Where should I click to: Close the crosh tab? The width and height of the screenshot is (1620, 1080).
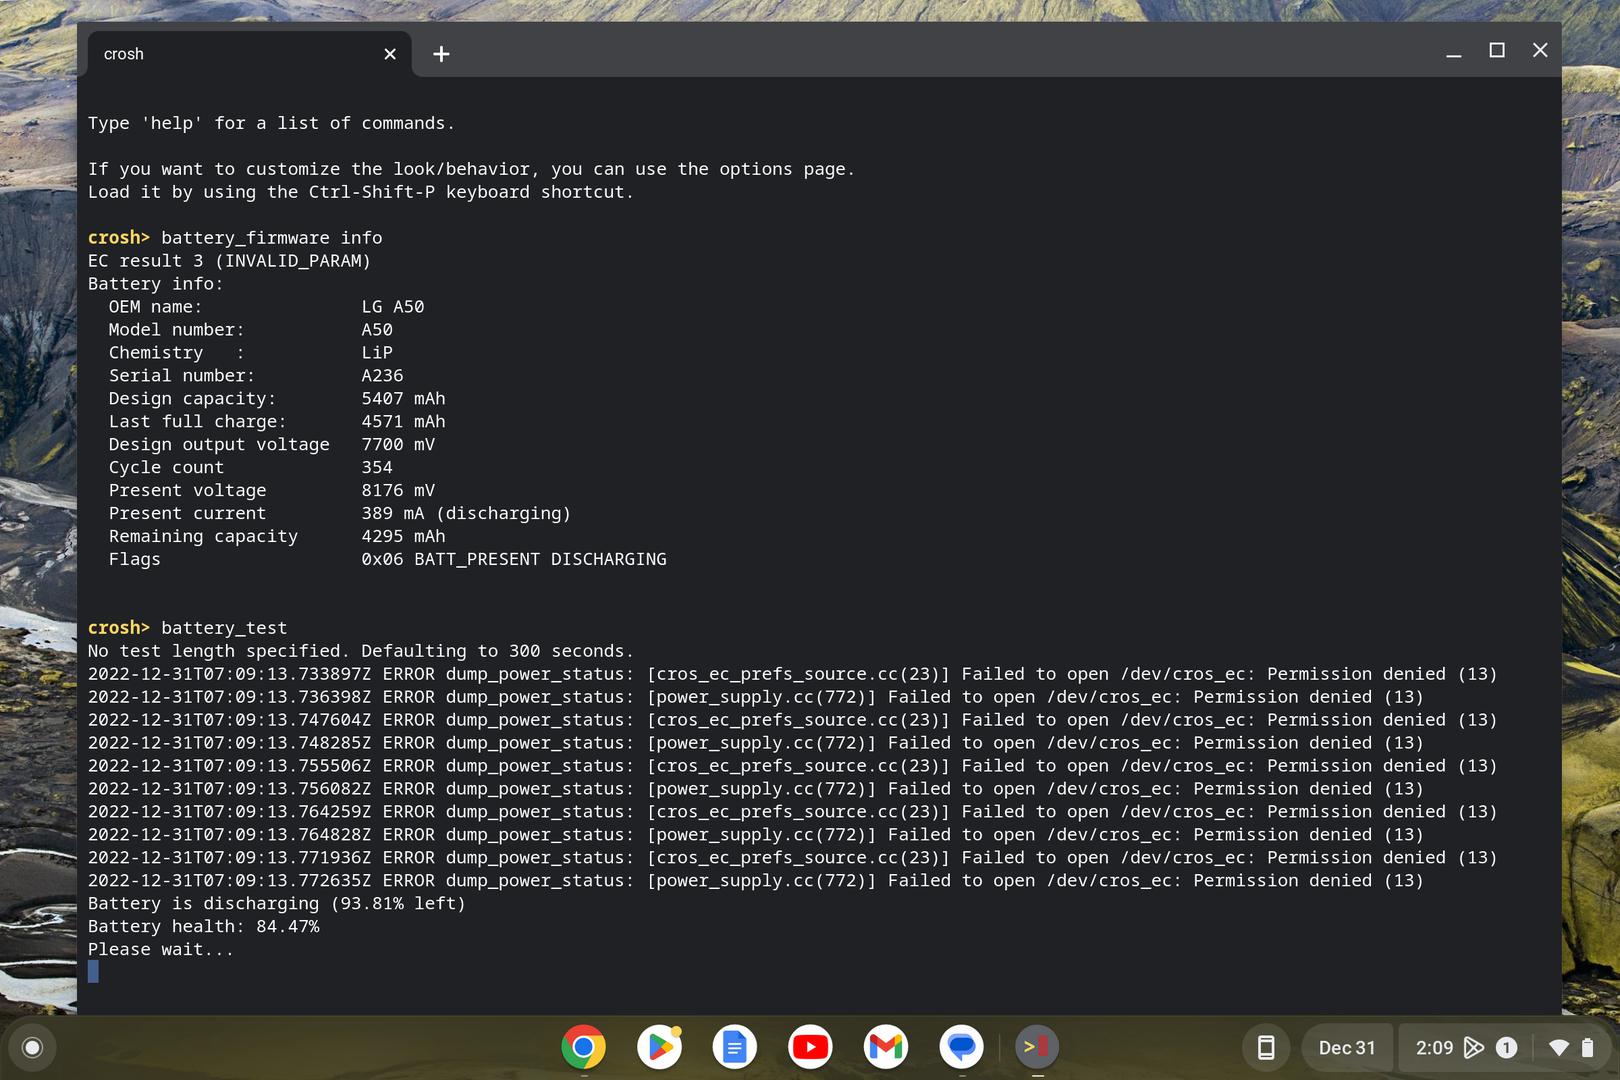click(390, 54)
